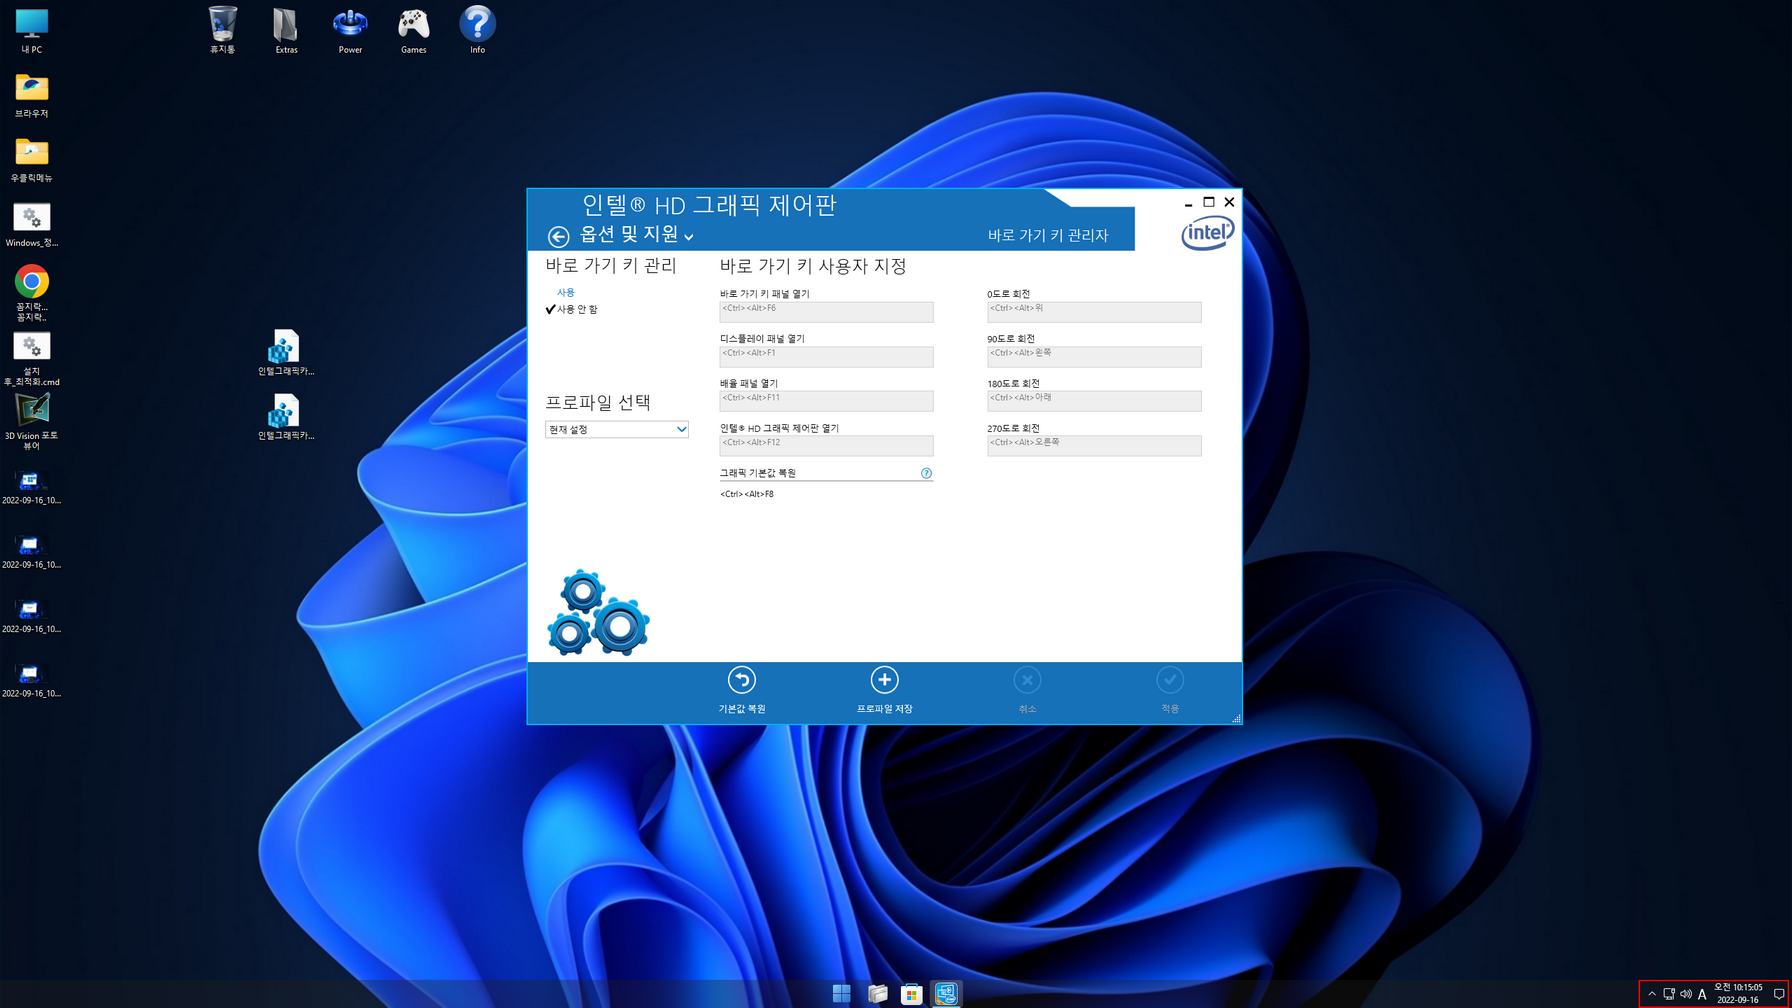Select the Info desktop icon

pyautogui.click(x=478, y=30)
